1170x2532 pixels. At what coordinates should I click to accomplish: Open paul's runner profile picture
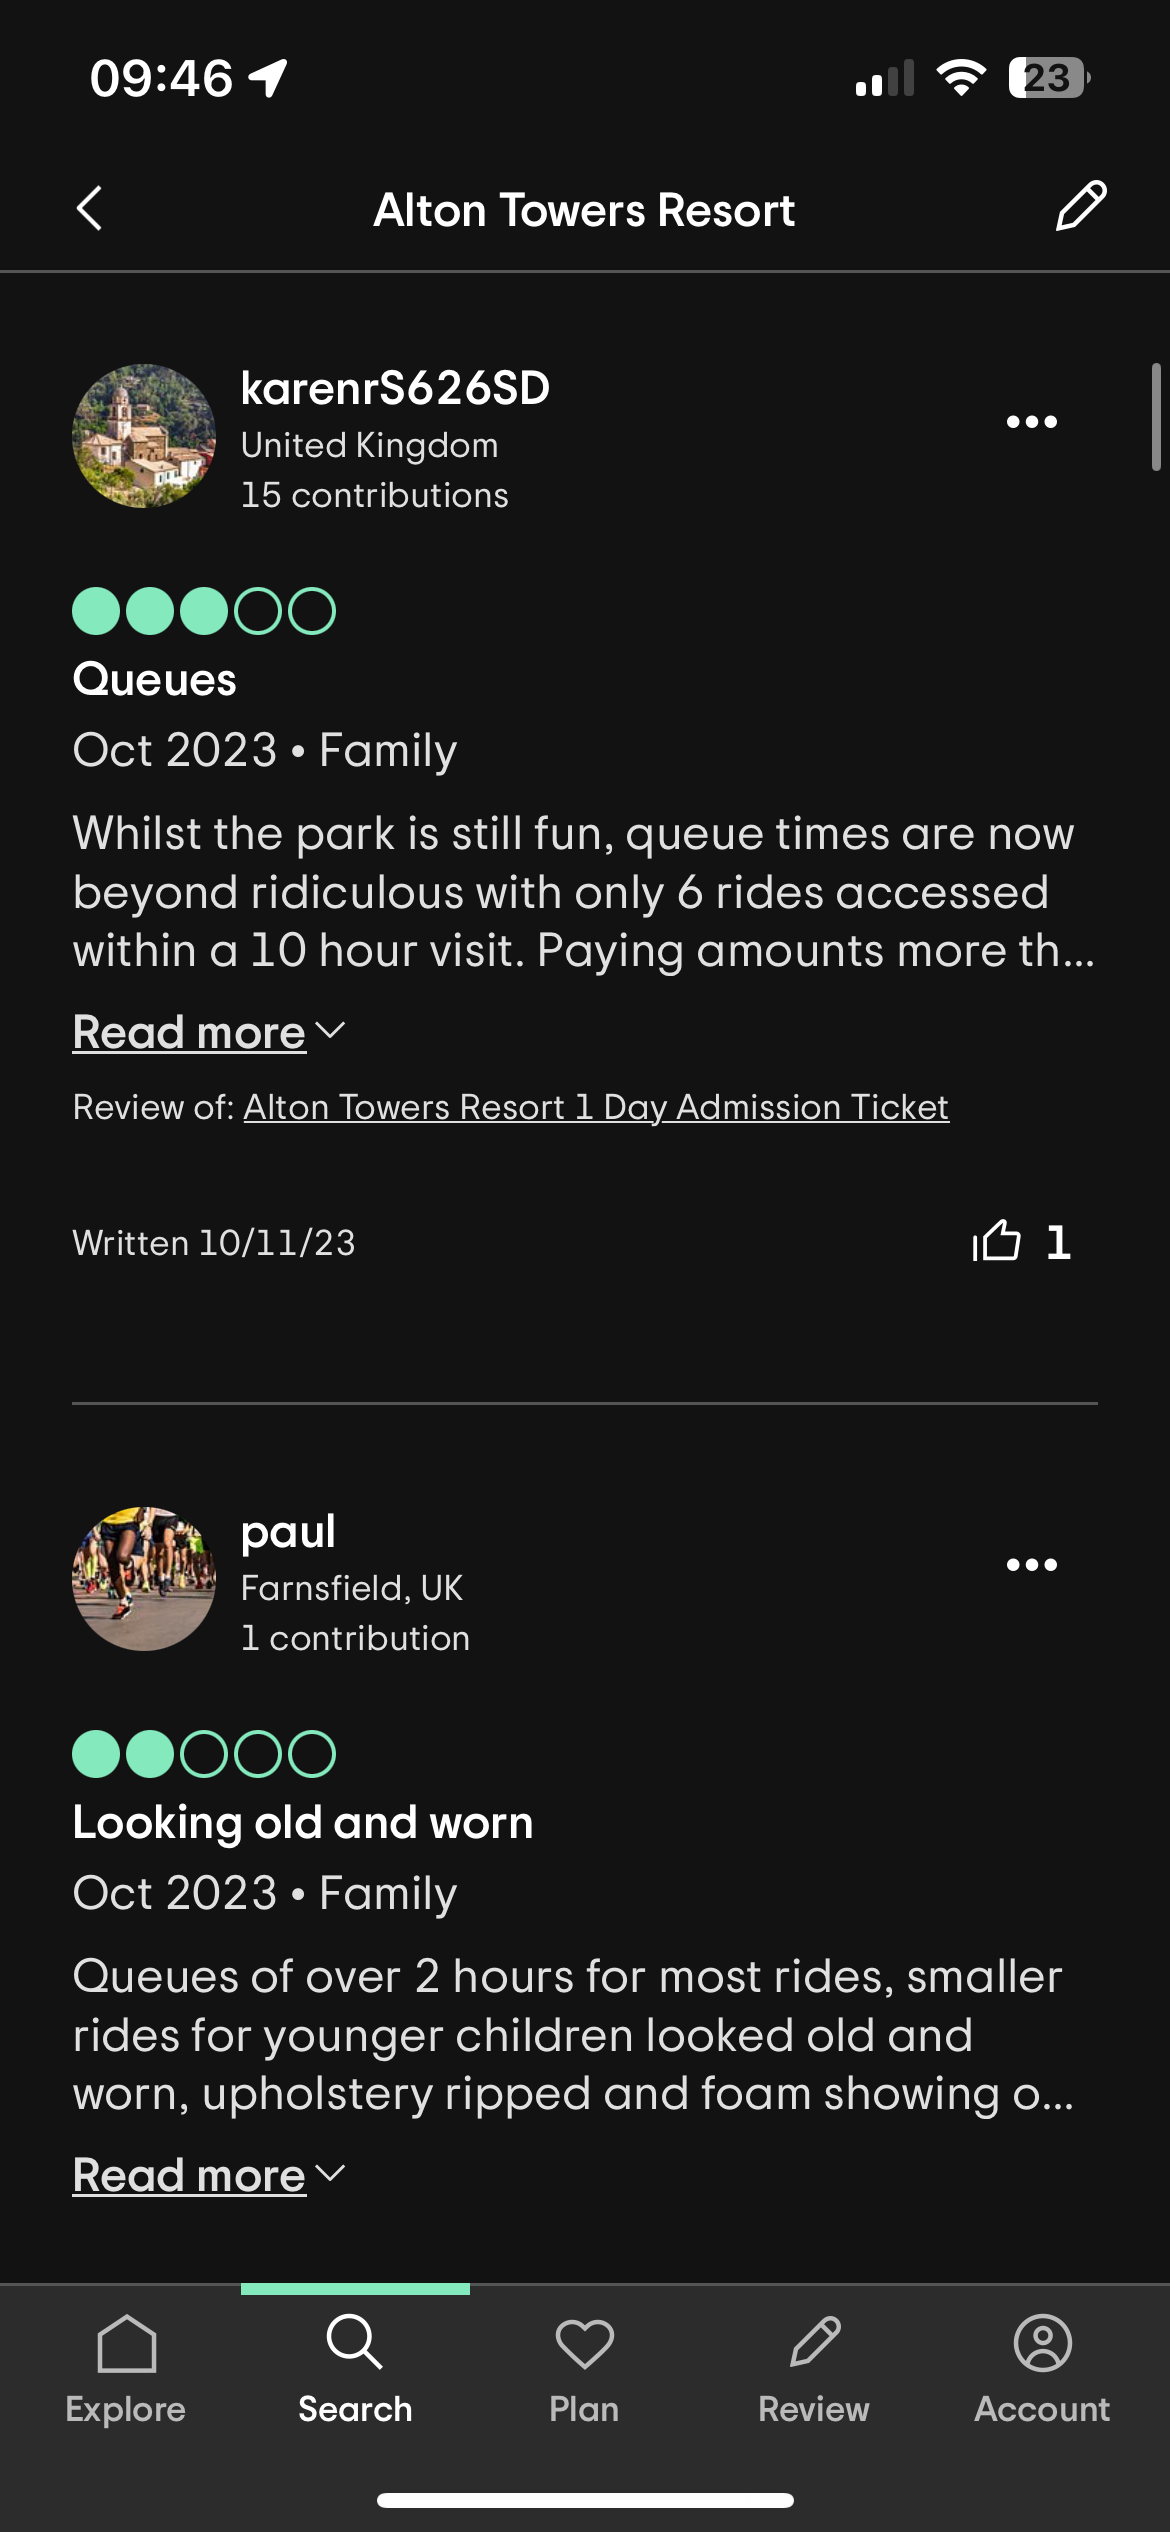click(144, 1579)
